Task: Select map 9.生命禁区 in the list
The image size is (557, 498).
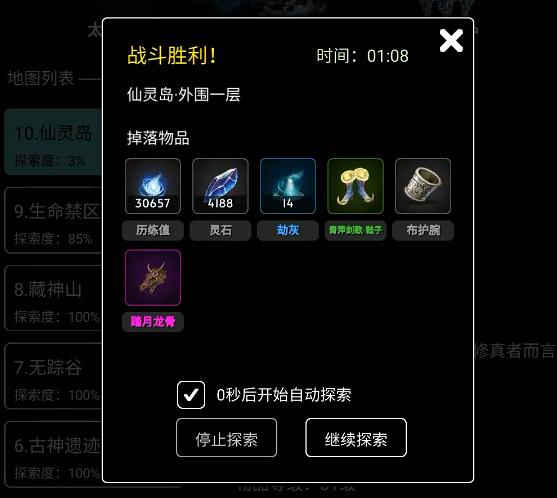Action: pyautogui.click(x=53, y=220)
